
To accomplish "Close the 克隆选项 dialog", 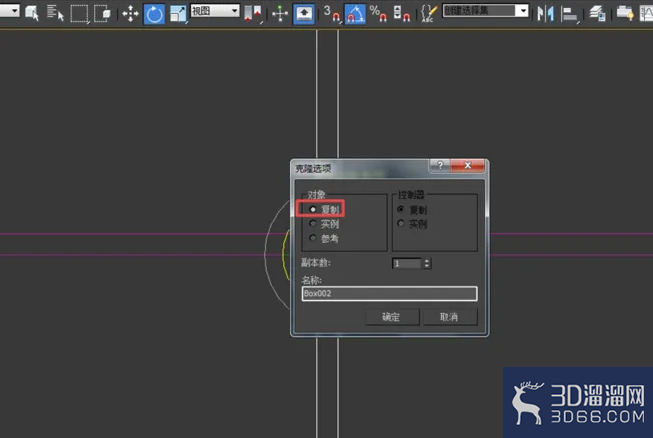I will [x=468, y=165].
